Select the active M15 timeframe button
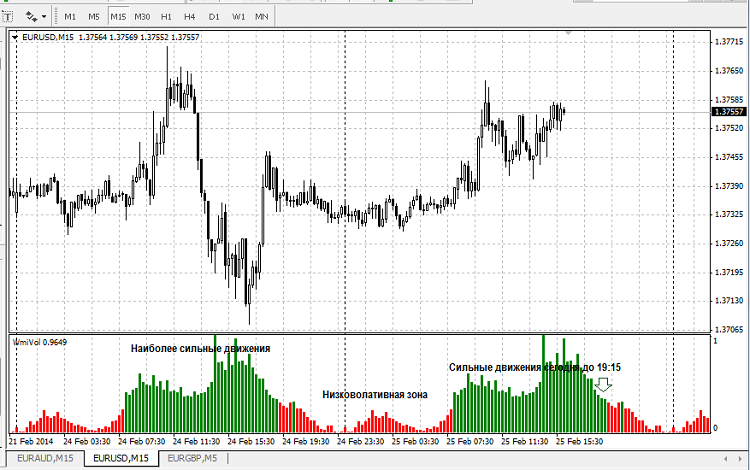The image size is (750, 470). point(118,17)
